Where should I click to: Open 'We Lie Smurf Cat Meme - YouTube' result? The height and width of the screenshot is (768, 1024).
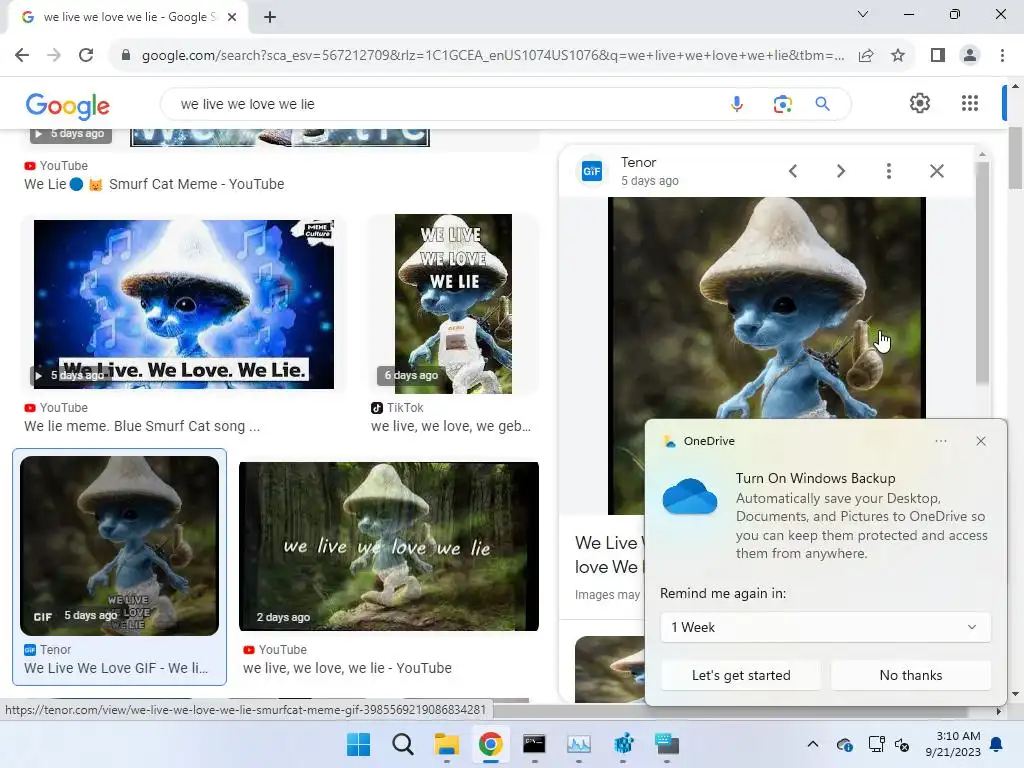(x=154, y=184)
